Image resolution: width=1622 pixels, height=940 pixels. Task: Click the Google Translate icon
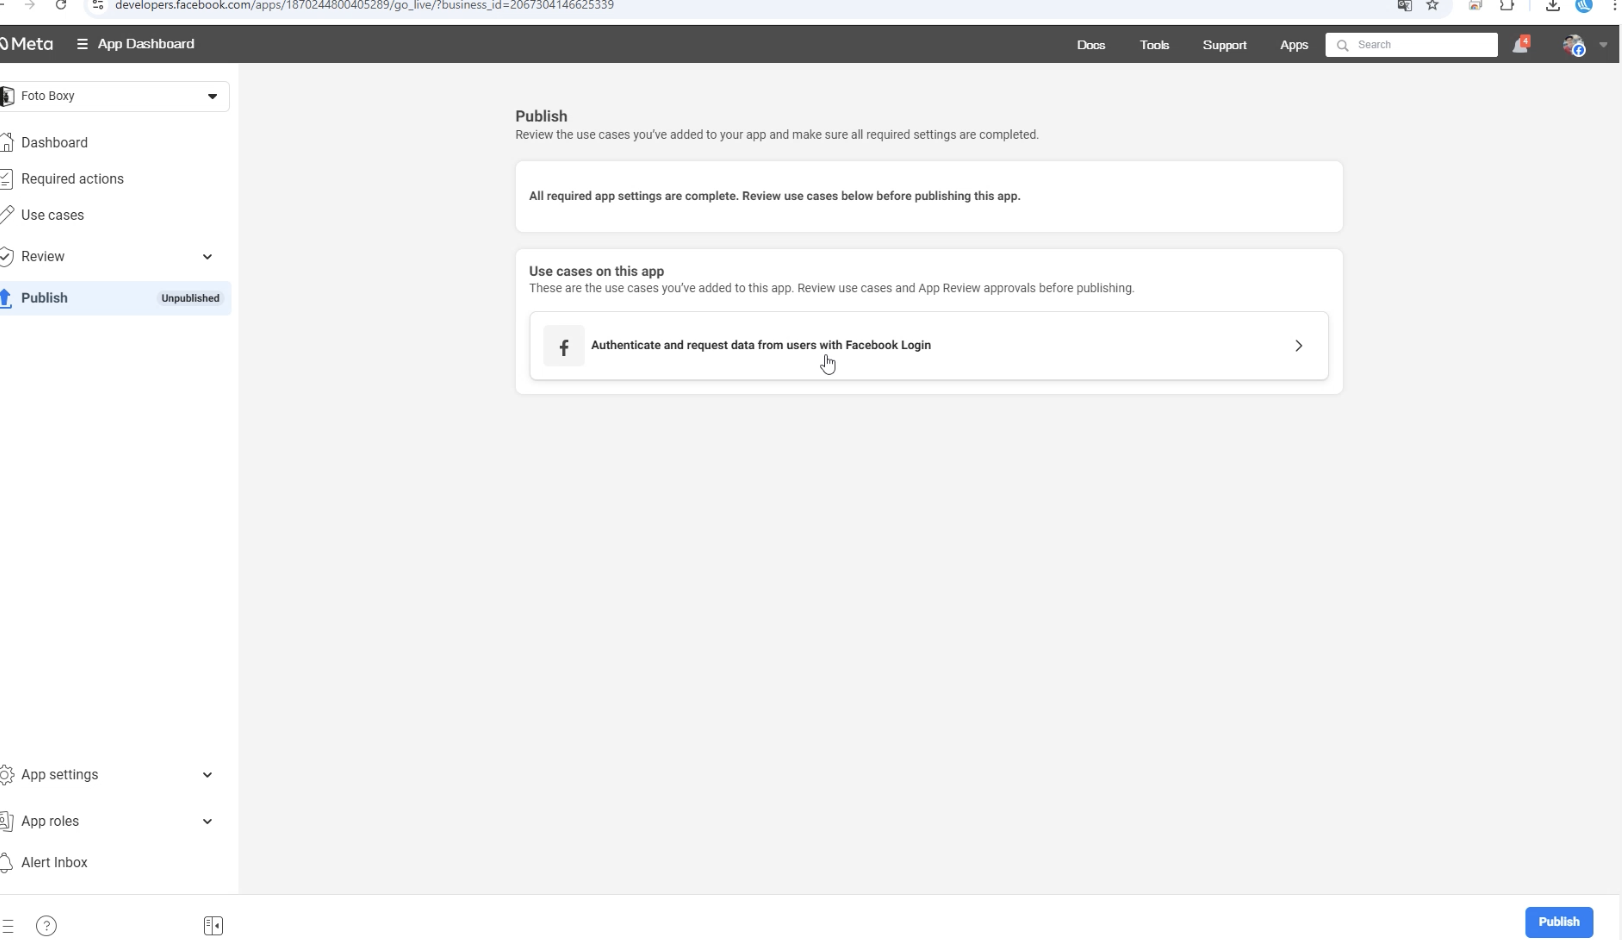click(1404, 6)
